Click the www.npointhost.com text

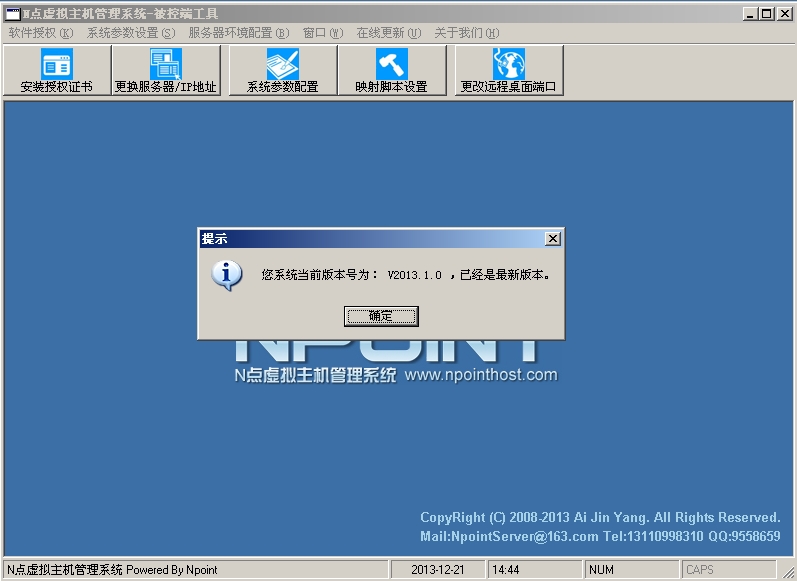coord(481,375)
